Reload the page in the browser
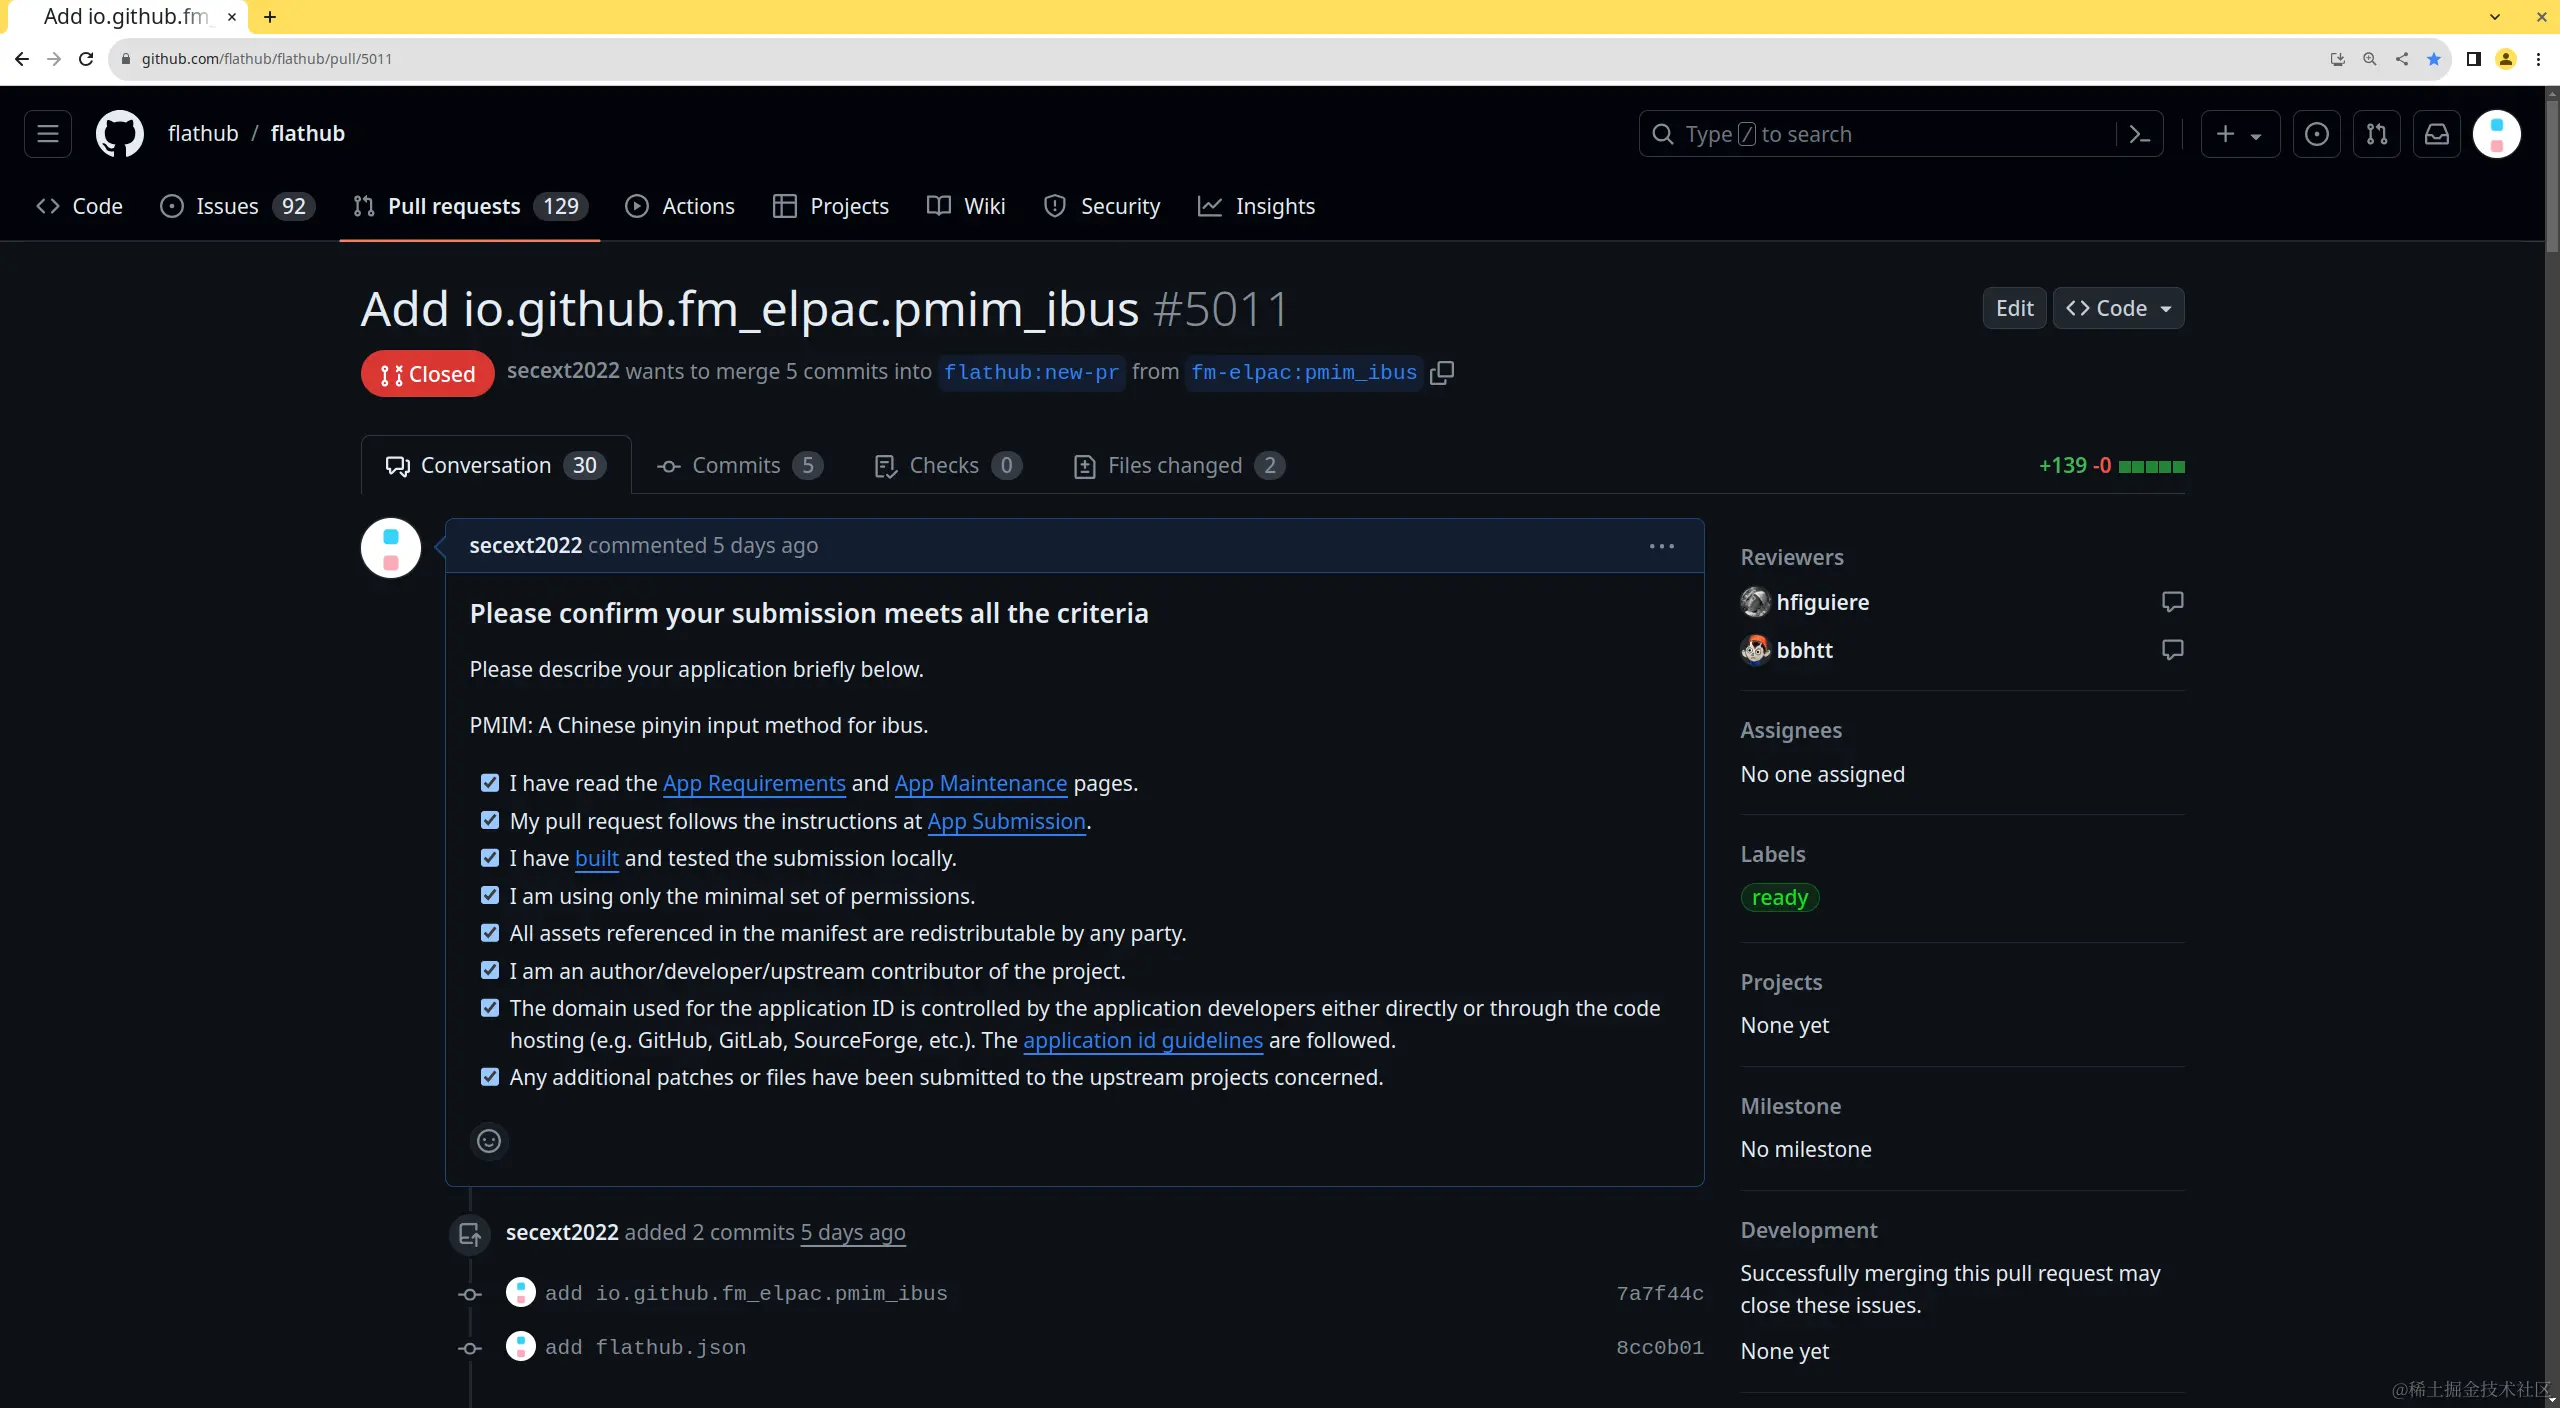 pyautogui.click(x=86, y=59)
